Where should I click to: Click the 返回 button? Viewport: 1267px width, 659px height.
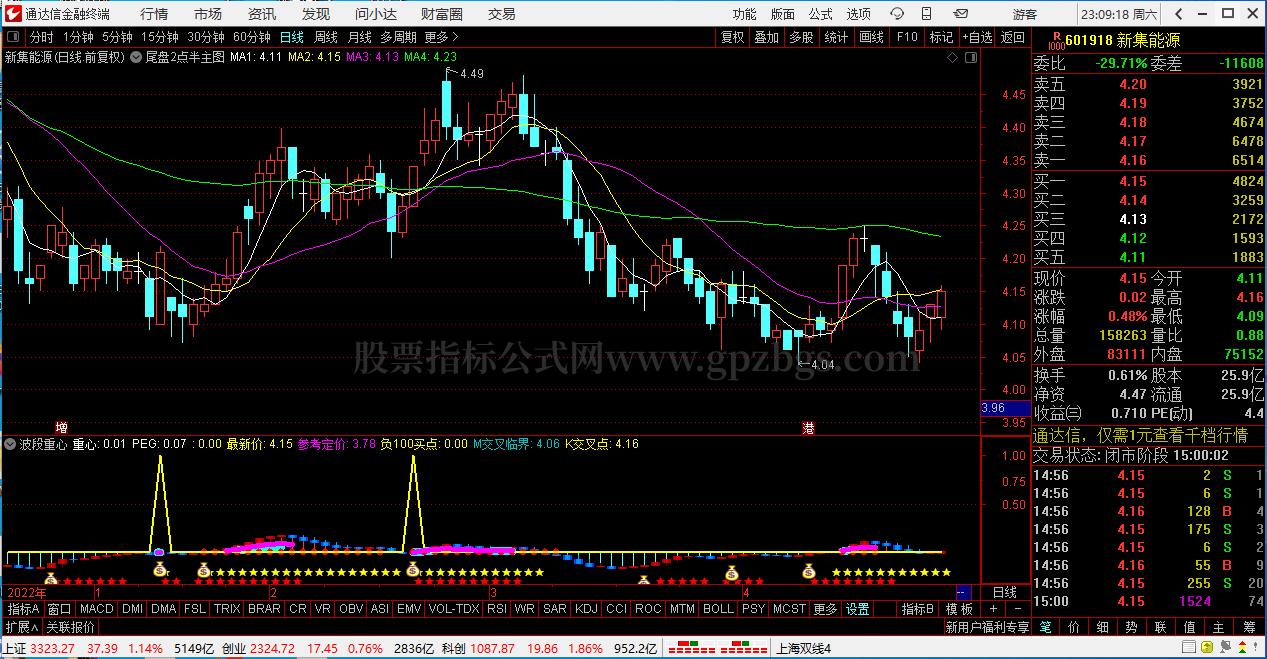coord(1012,37)
